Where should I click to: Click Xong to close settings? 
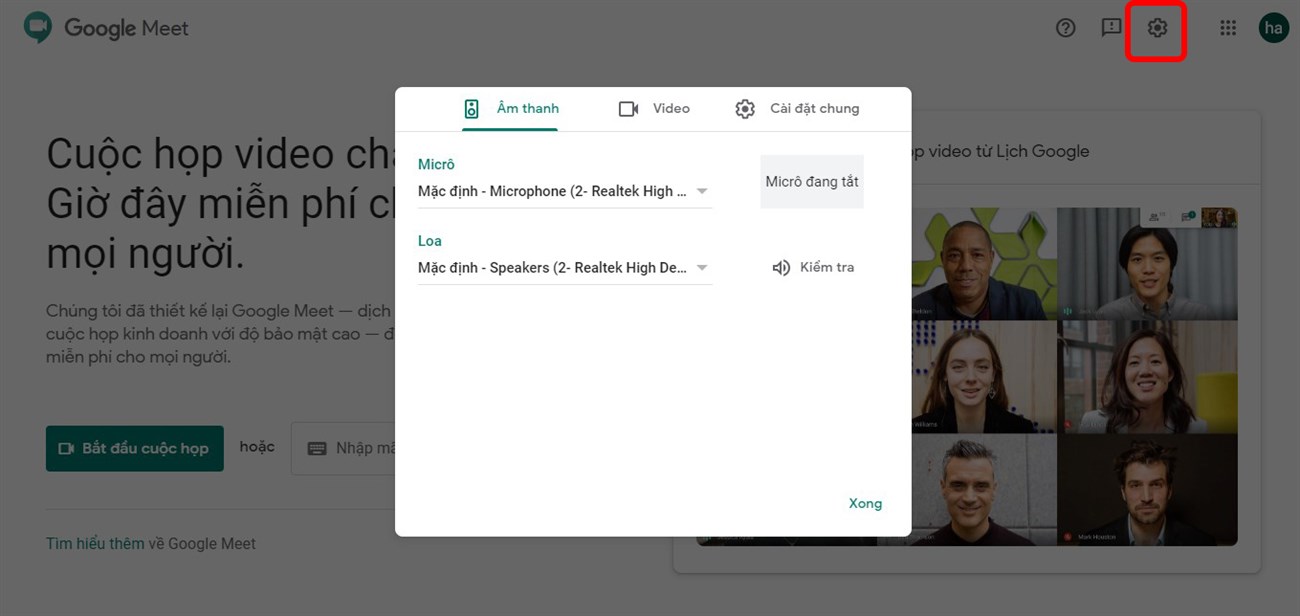coord(865,503)
